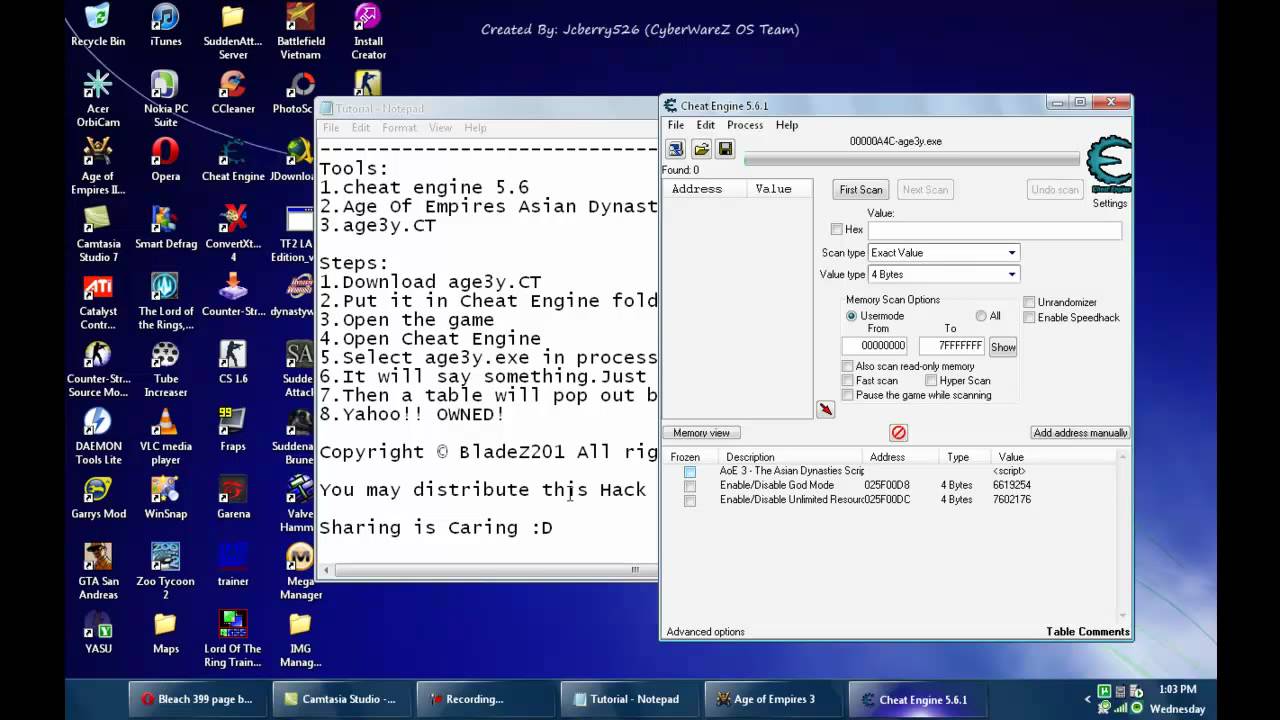
Task: Click the Show button beside the range
Action: point(1003,347)
